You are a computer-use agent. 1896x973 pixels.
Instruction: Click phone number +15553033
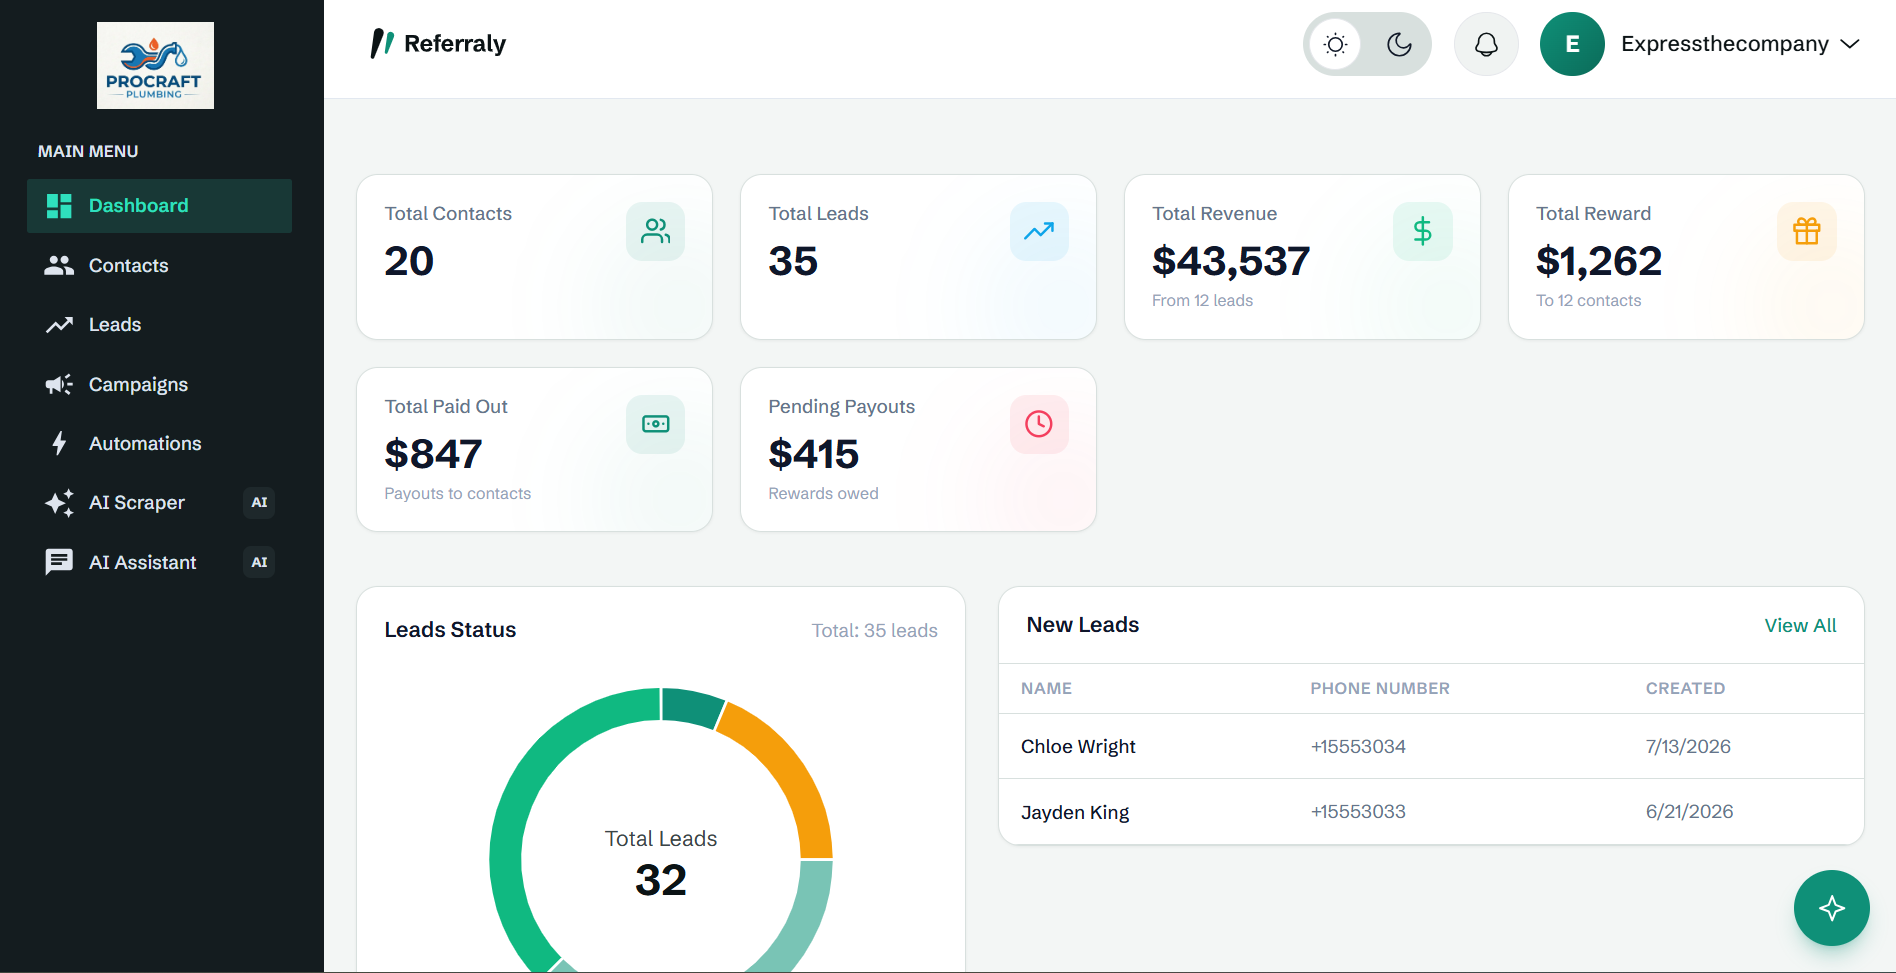click(x=1358, y=812)
